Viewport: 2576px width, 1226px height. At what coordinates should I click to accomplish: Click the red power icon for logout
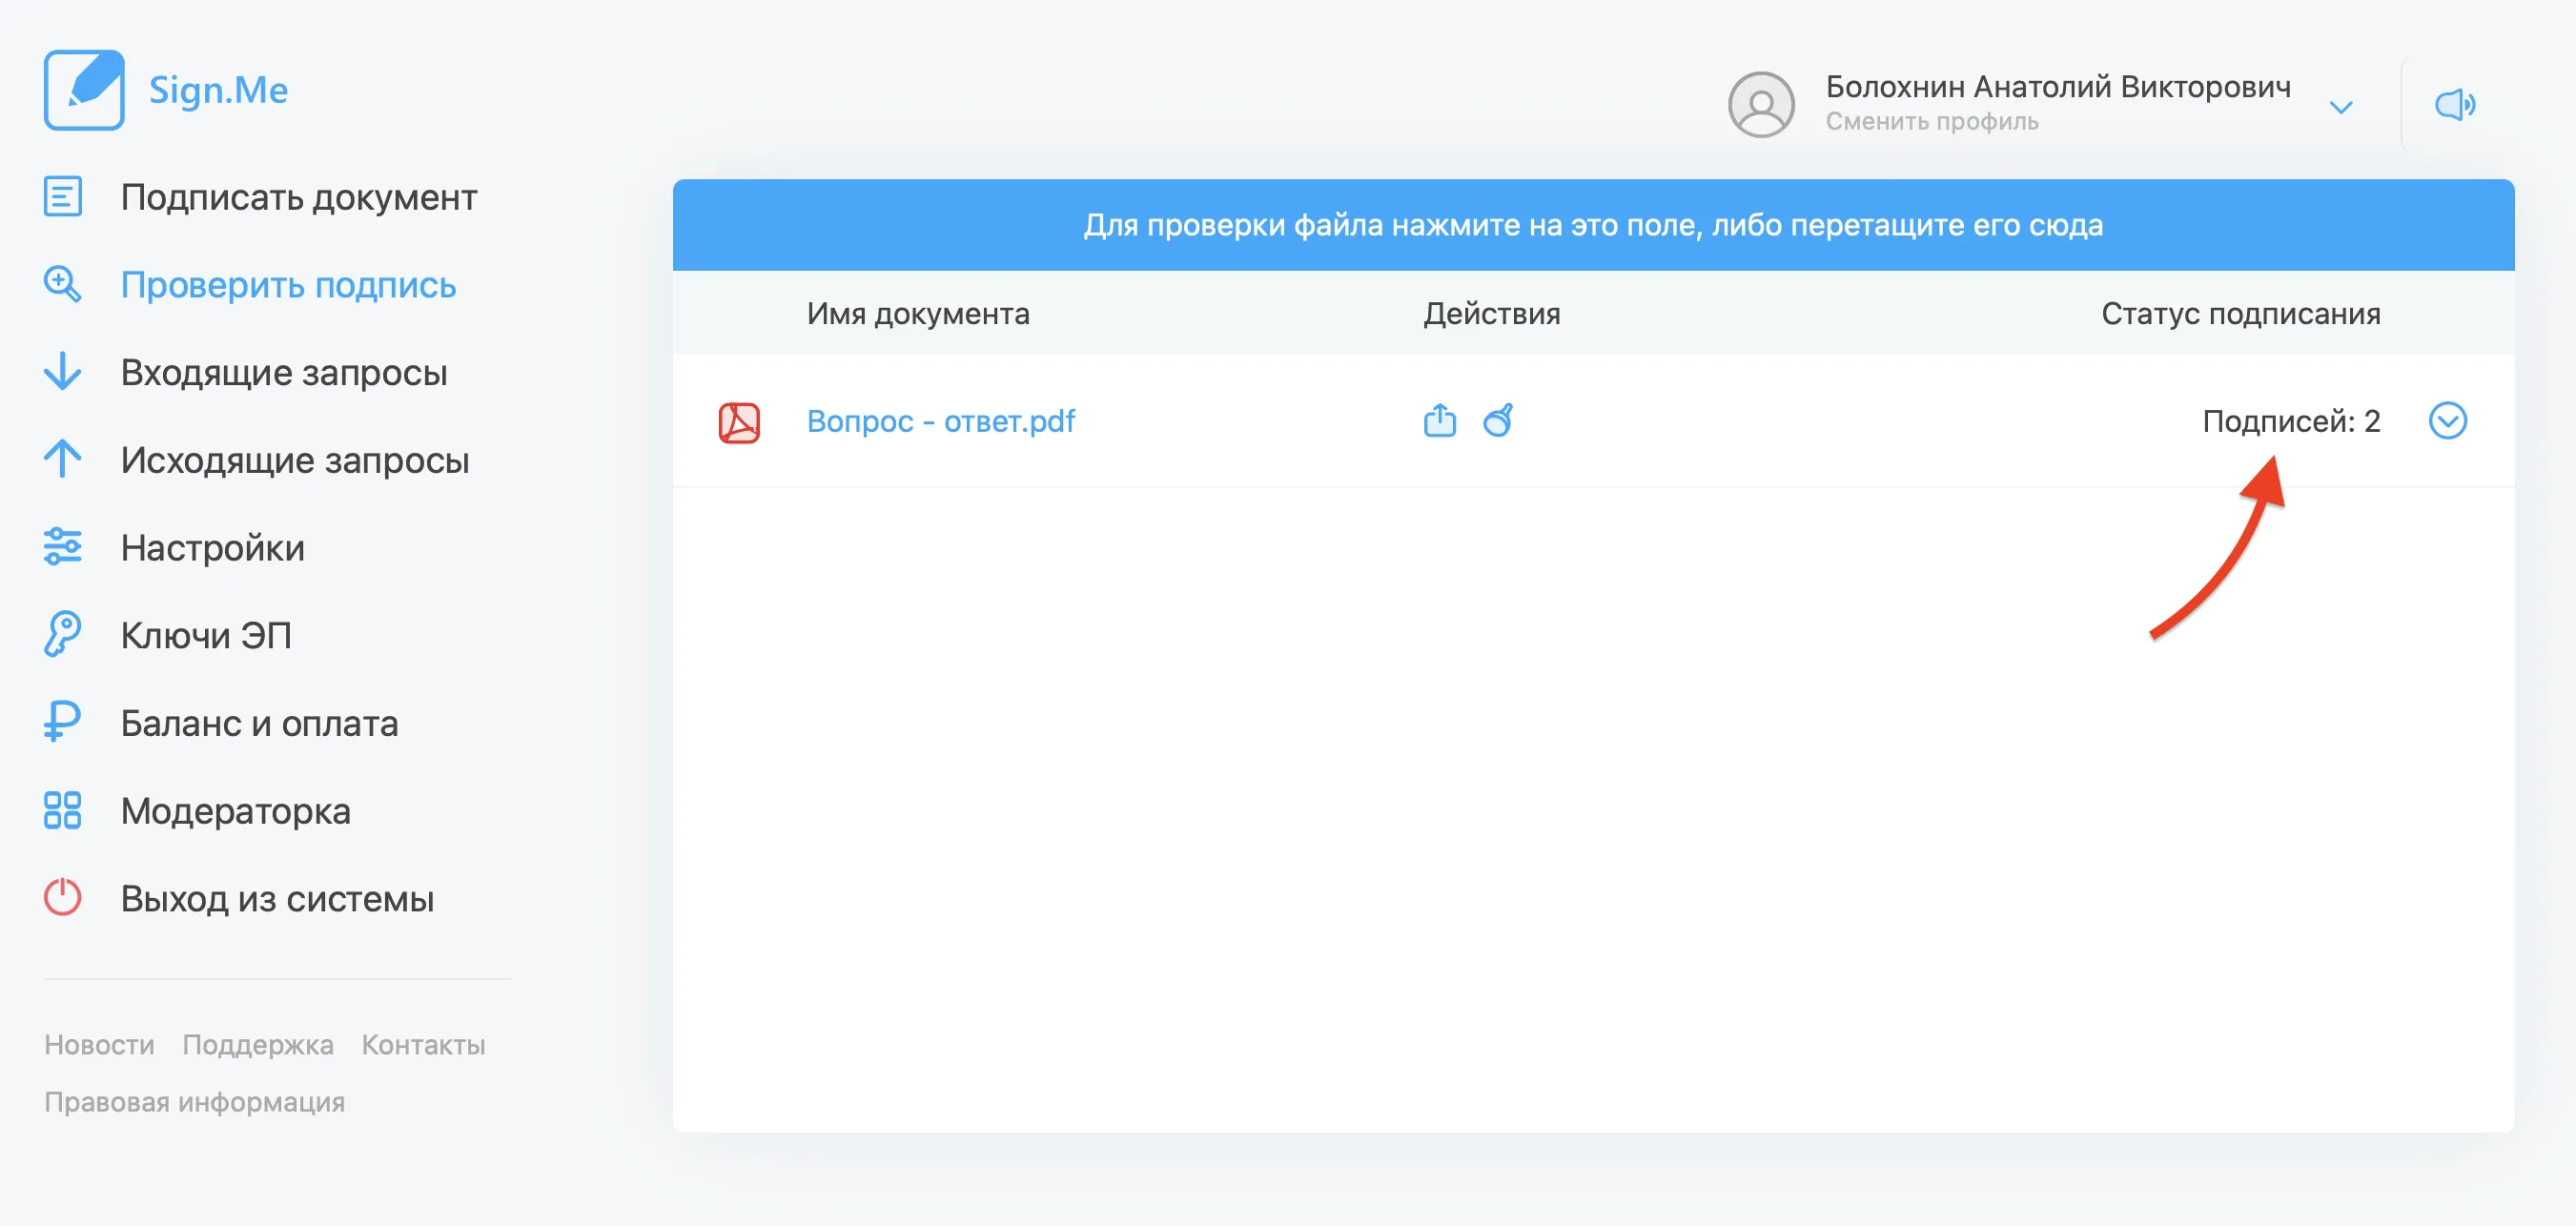point(63,897)
